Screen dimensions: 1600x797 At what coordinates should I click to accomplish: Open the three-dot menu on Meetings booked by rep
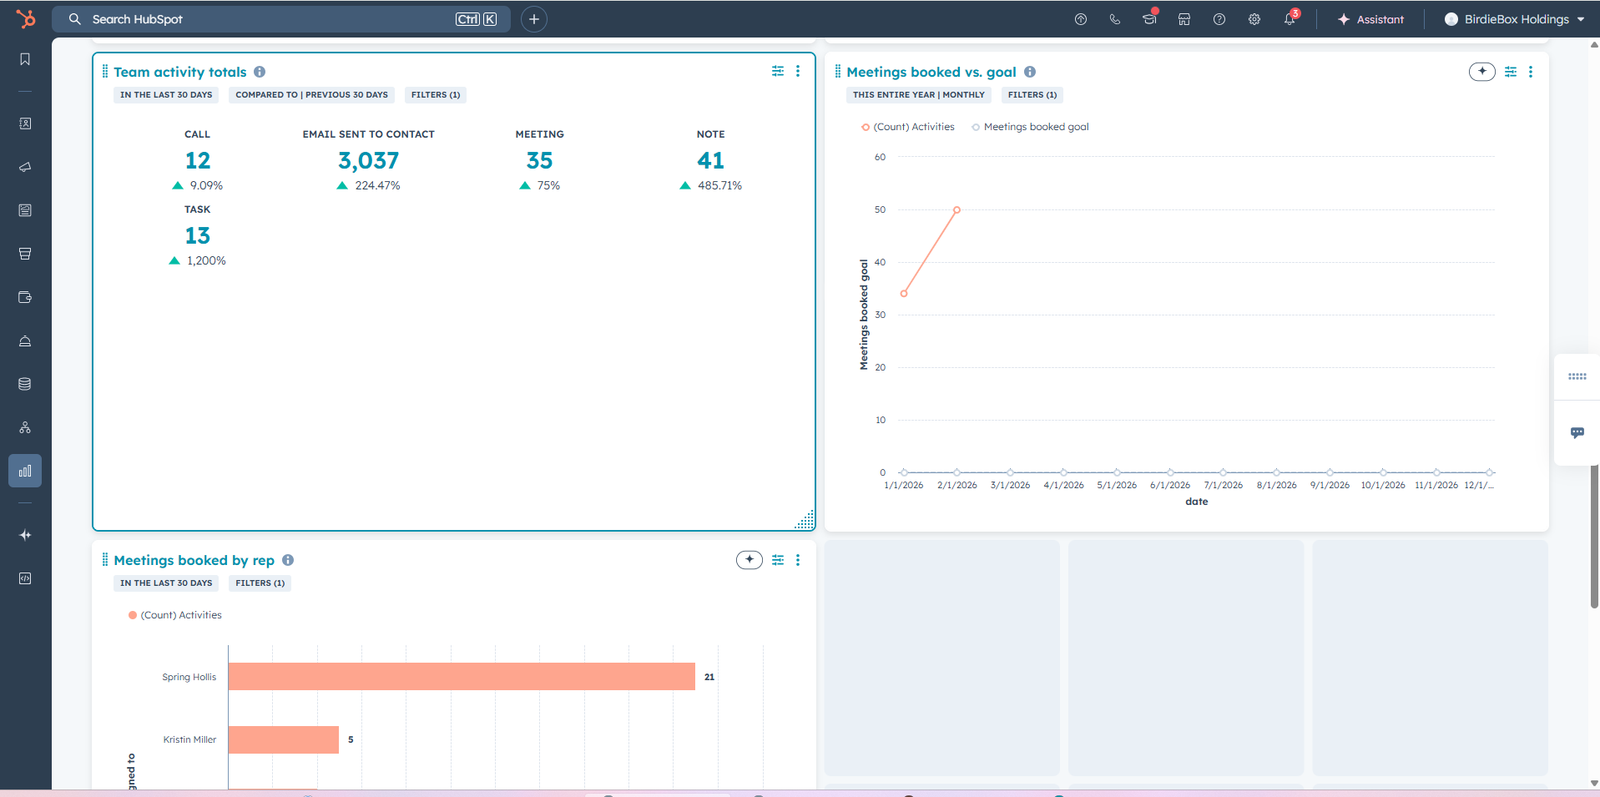(x=798, y=560)
